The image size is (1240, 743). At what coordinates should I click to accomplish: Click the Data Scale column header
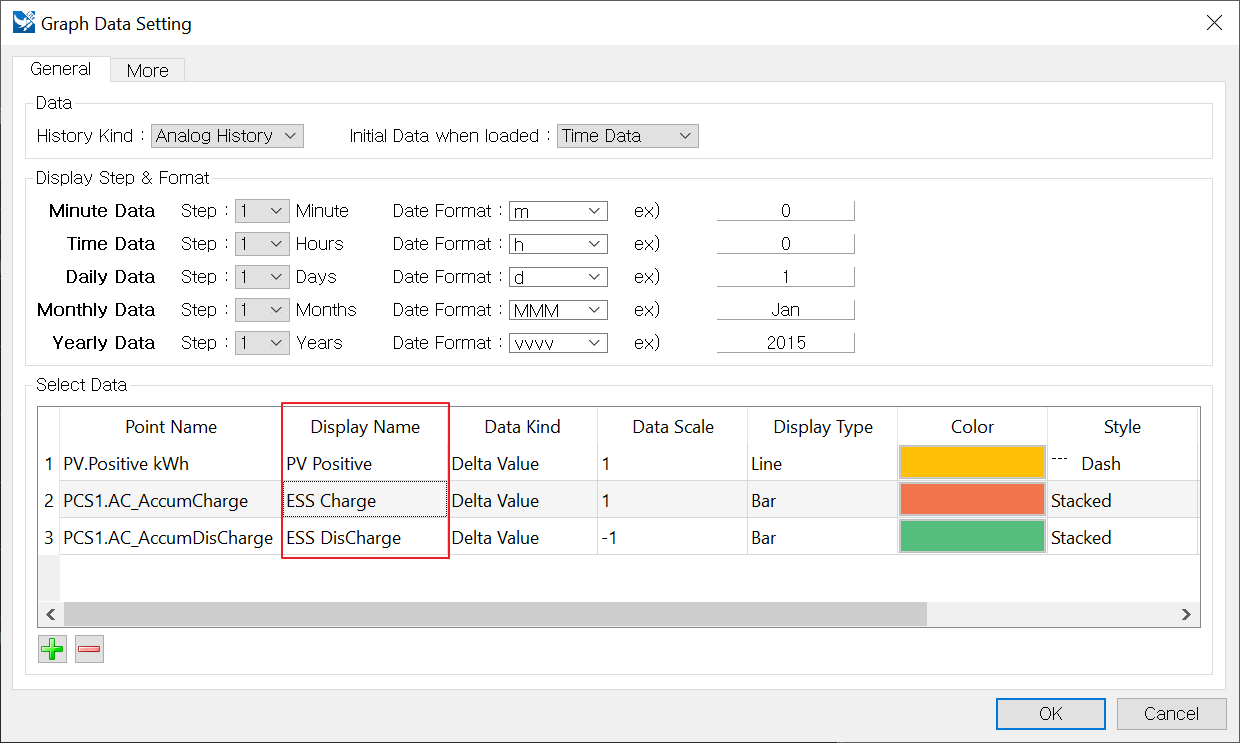(672, 427)
